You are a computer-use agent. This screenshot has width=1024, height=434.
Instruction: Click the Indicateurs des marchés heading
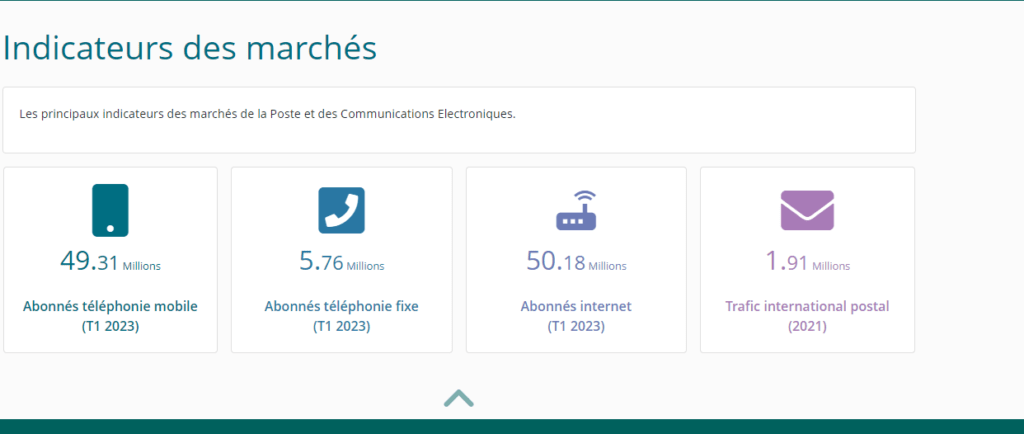click(x=190, y=47)
